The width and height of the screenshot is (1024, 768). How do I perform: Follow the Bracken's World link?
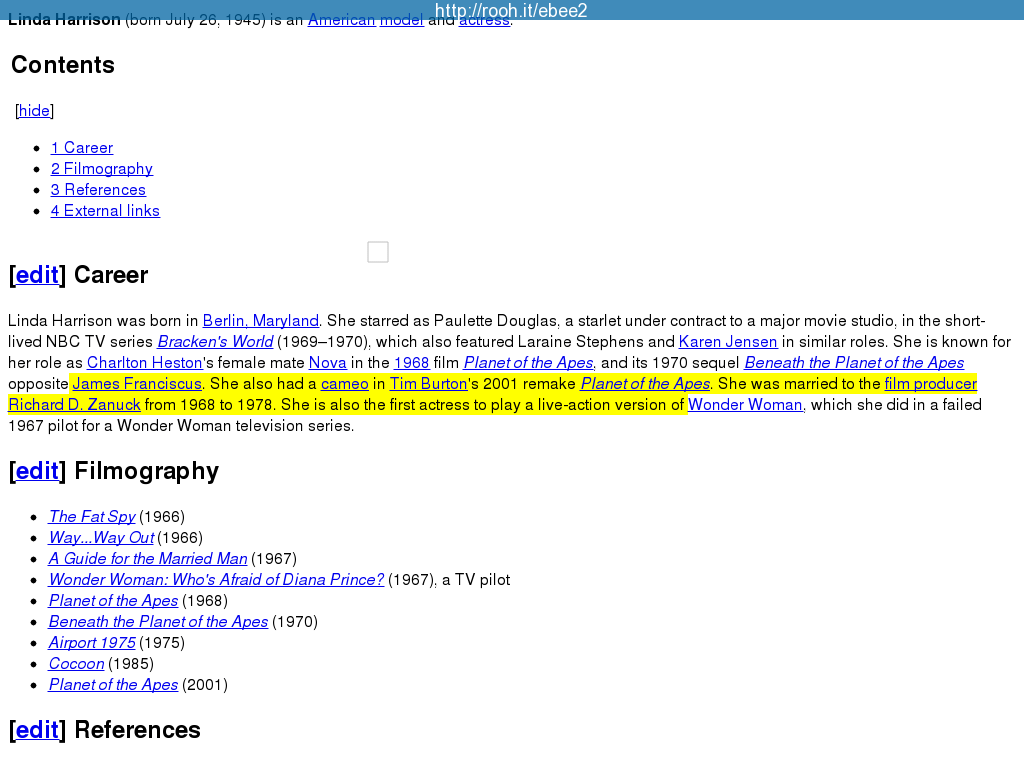coord(215,342)
